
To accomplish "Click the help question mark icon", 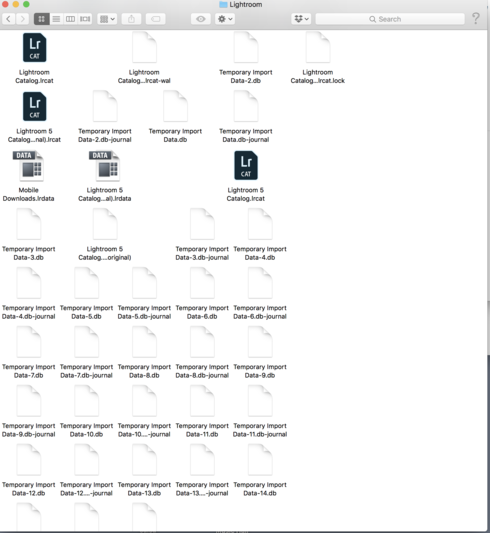I will [x=476, y=18].
